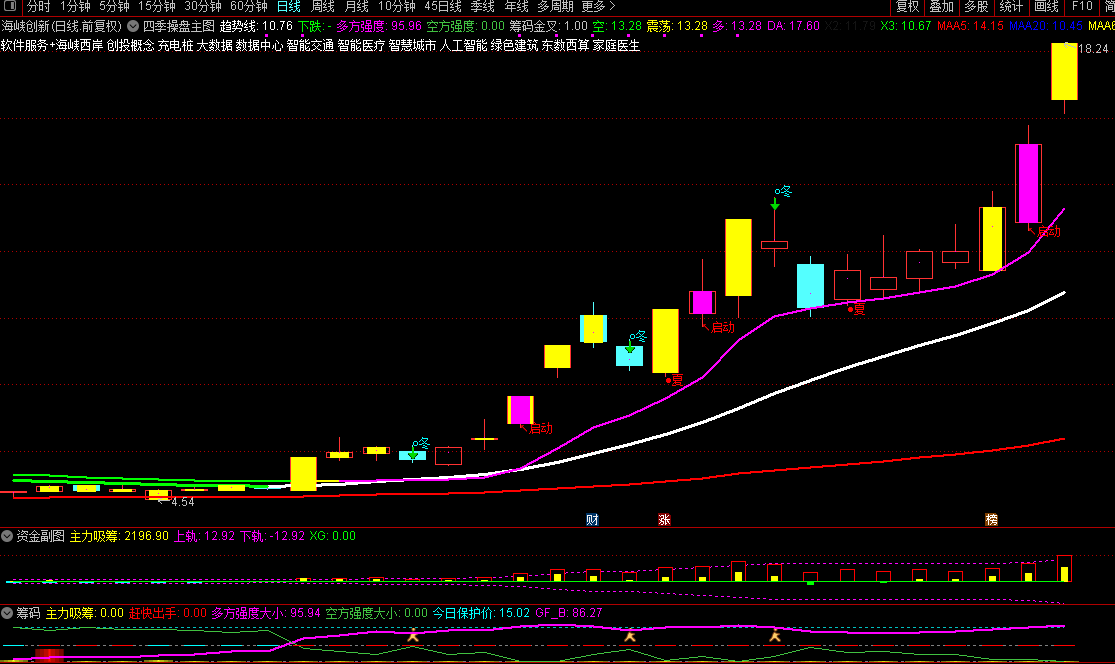Open the F10 company info button
1115x664 pixels.
pos(1082,6)
